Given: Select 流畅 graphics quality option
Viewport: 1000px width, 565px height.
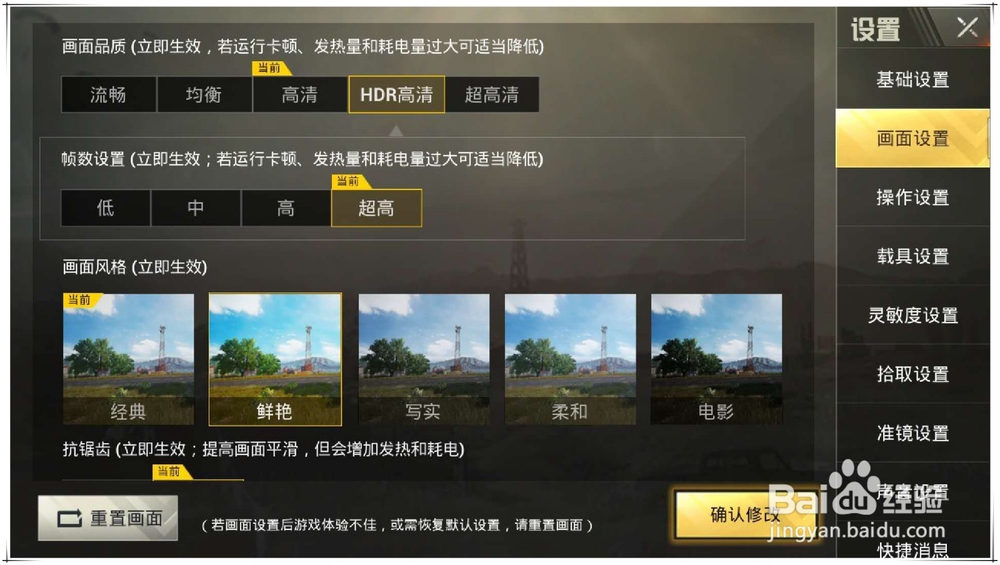Looking at the screenshot, I should tap(108, 95).
